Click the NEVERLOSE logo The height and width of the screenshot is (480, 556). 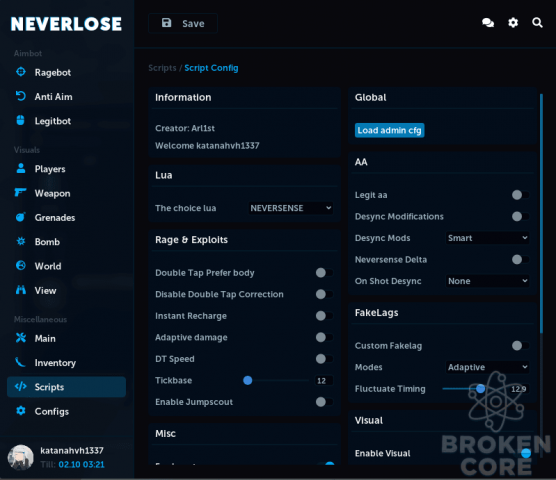pyautogui.click(x=66, y=24)
